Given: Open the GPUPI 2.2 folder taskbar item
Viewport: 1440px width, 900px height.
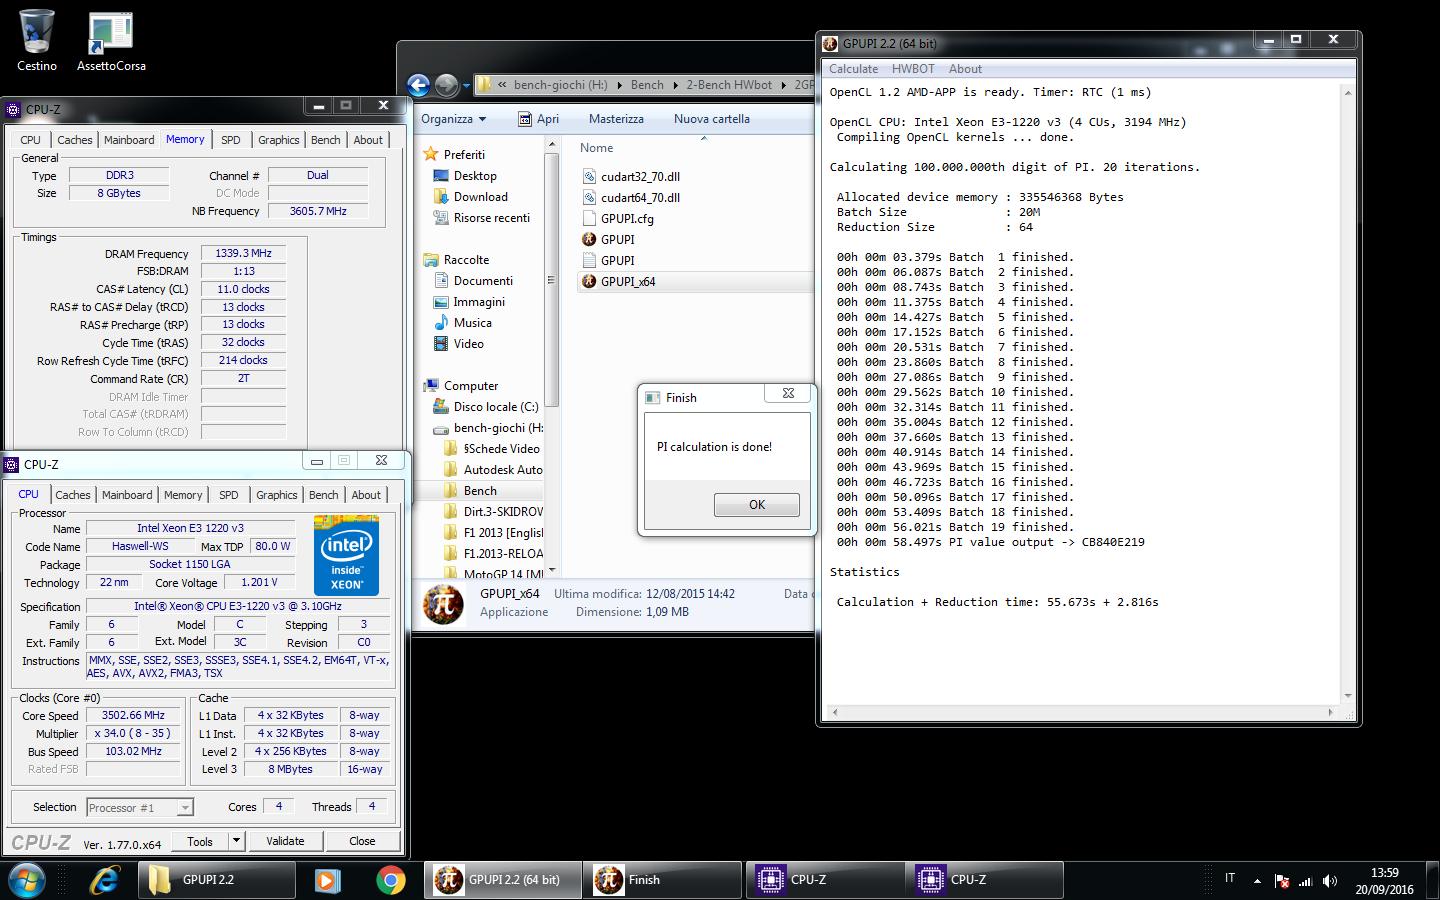Looking at the screenshot, I should tap(215, 880).
